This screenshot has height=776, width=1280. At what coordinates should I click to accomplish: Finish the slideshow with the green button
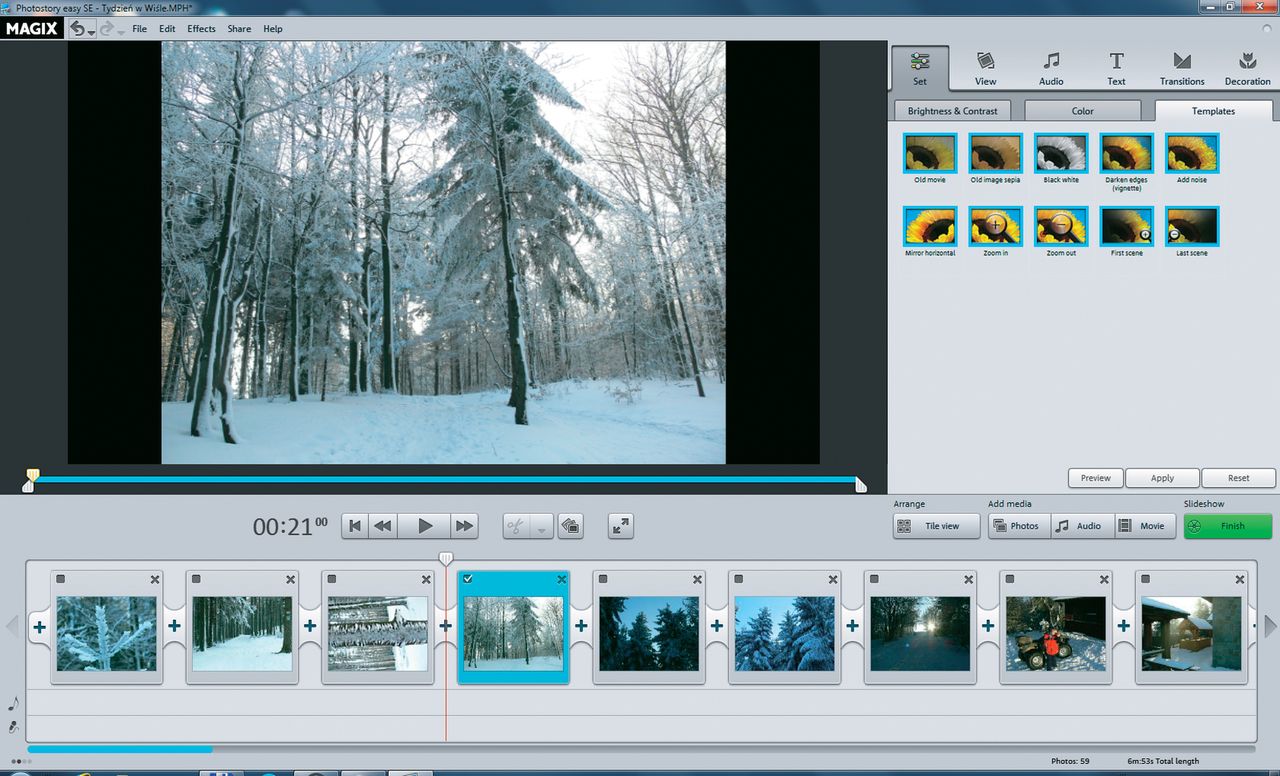tap(1228, 526)
